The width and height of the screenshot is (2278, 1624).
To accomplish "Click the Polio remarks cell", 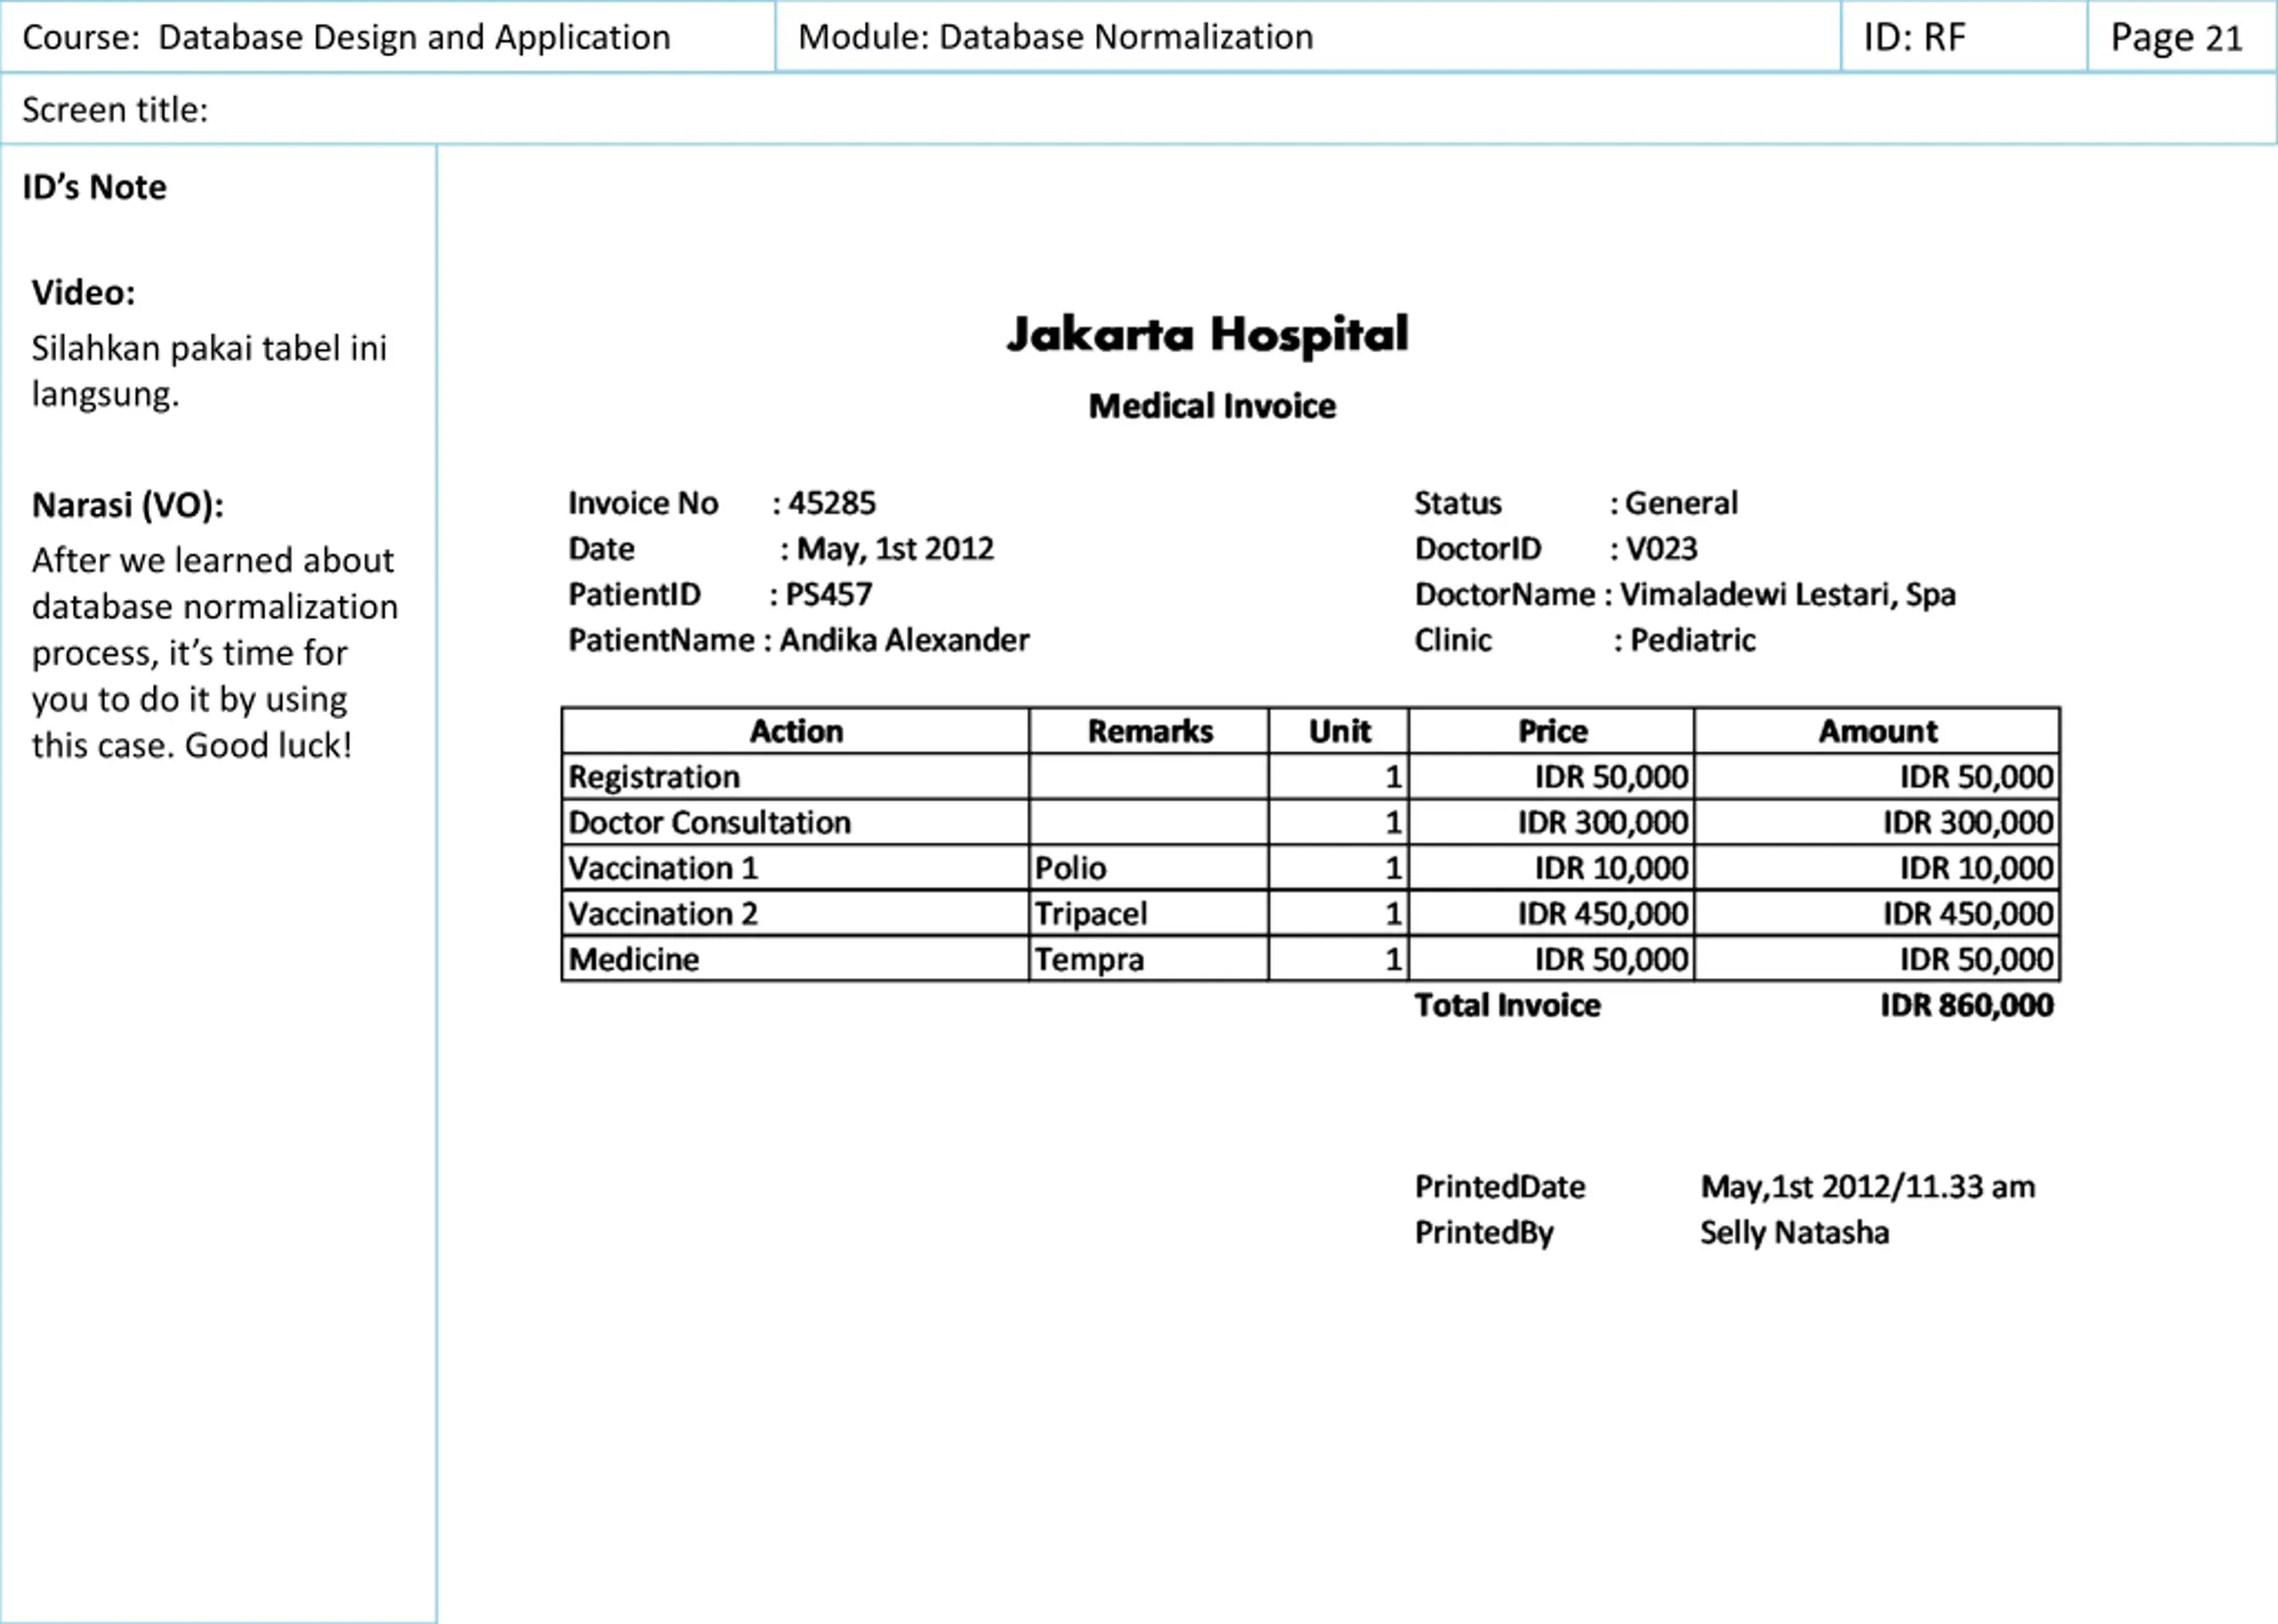I will point(1149,868).
